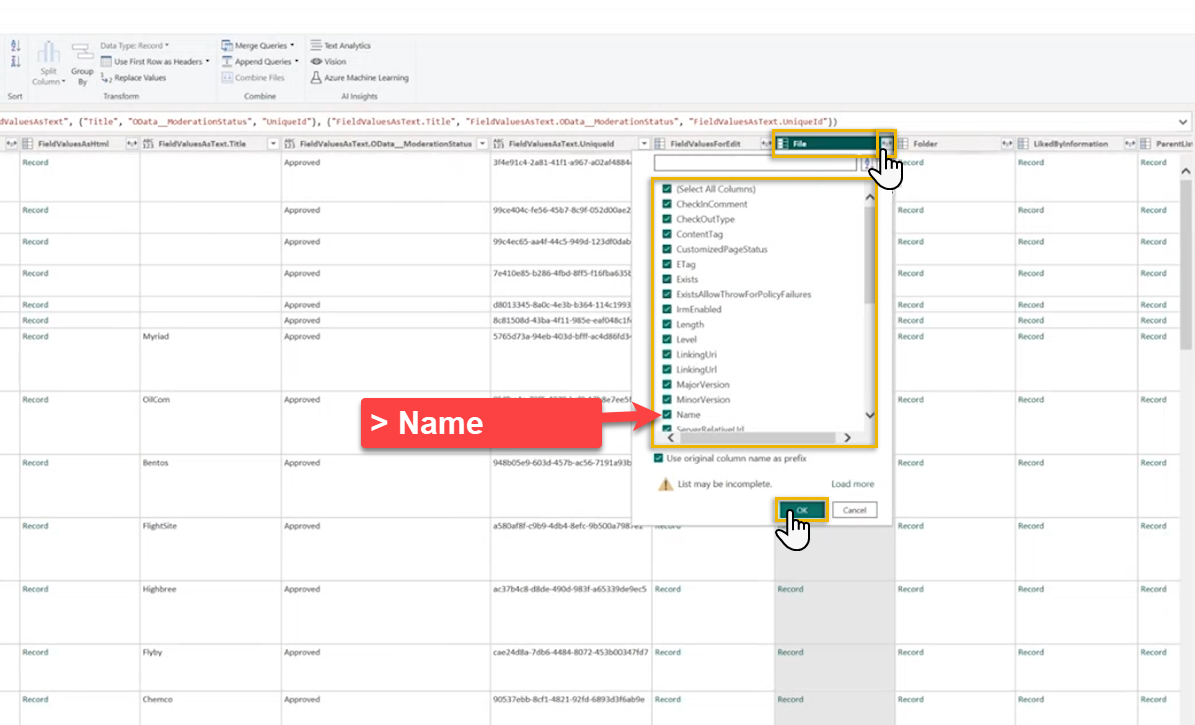Expand the Folder column using its expand icon
This screenshot has width=1195, height=725.
(1008, 144)
